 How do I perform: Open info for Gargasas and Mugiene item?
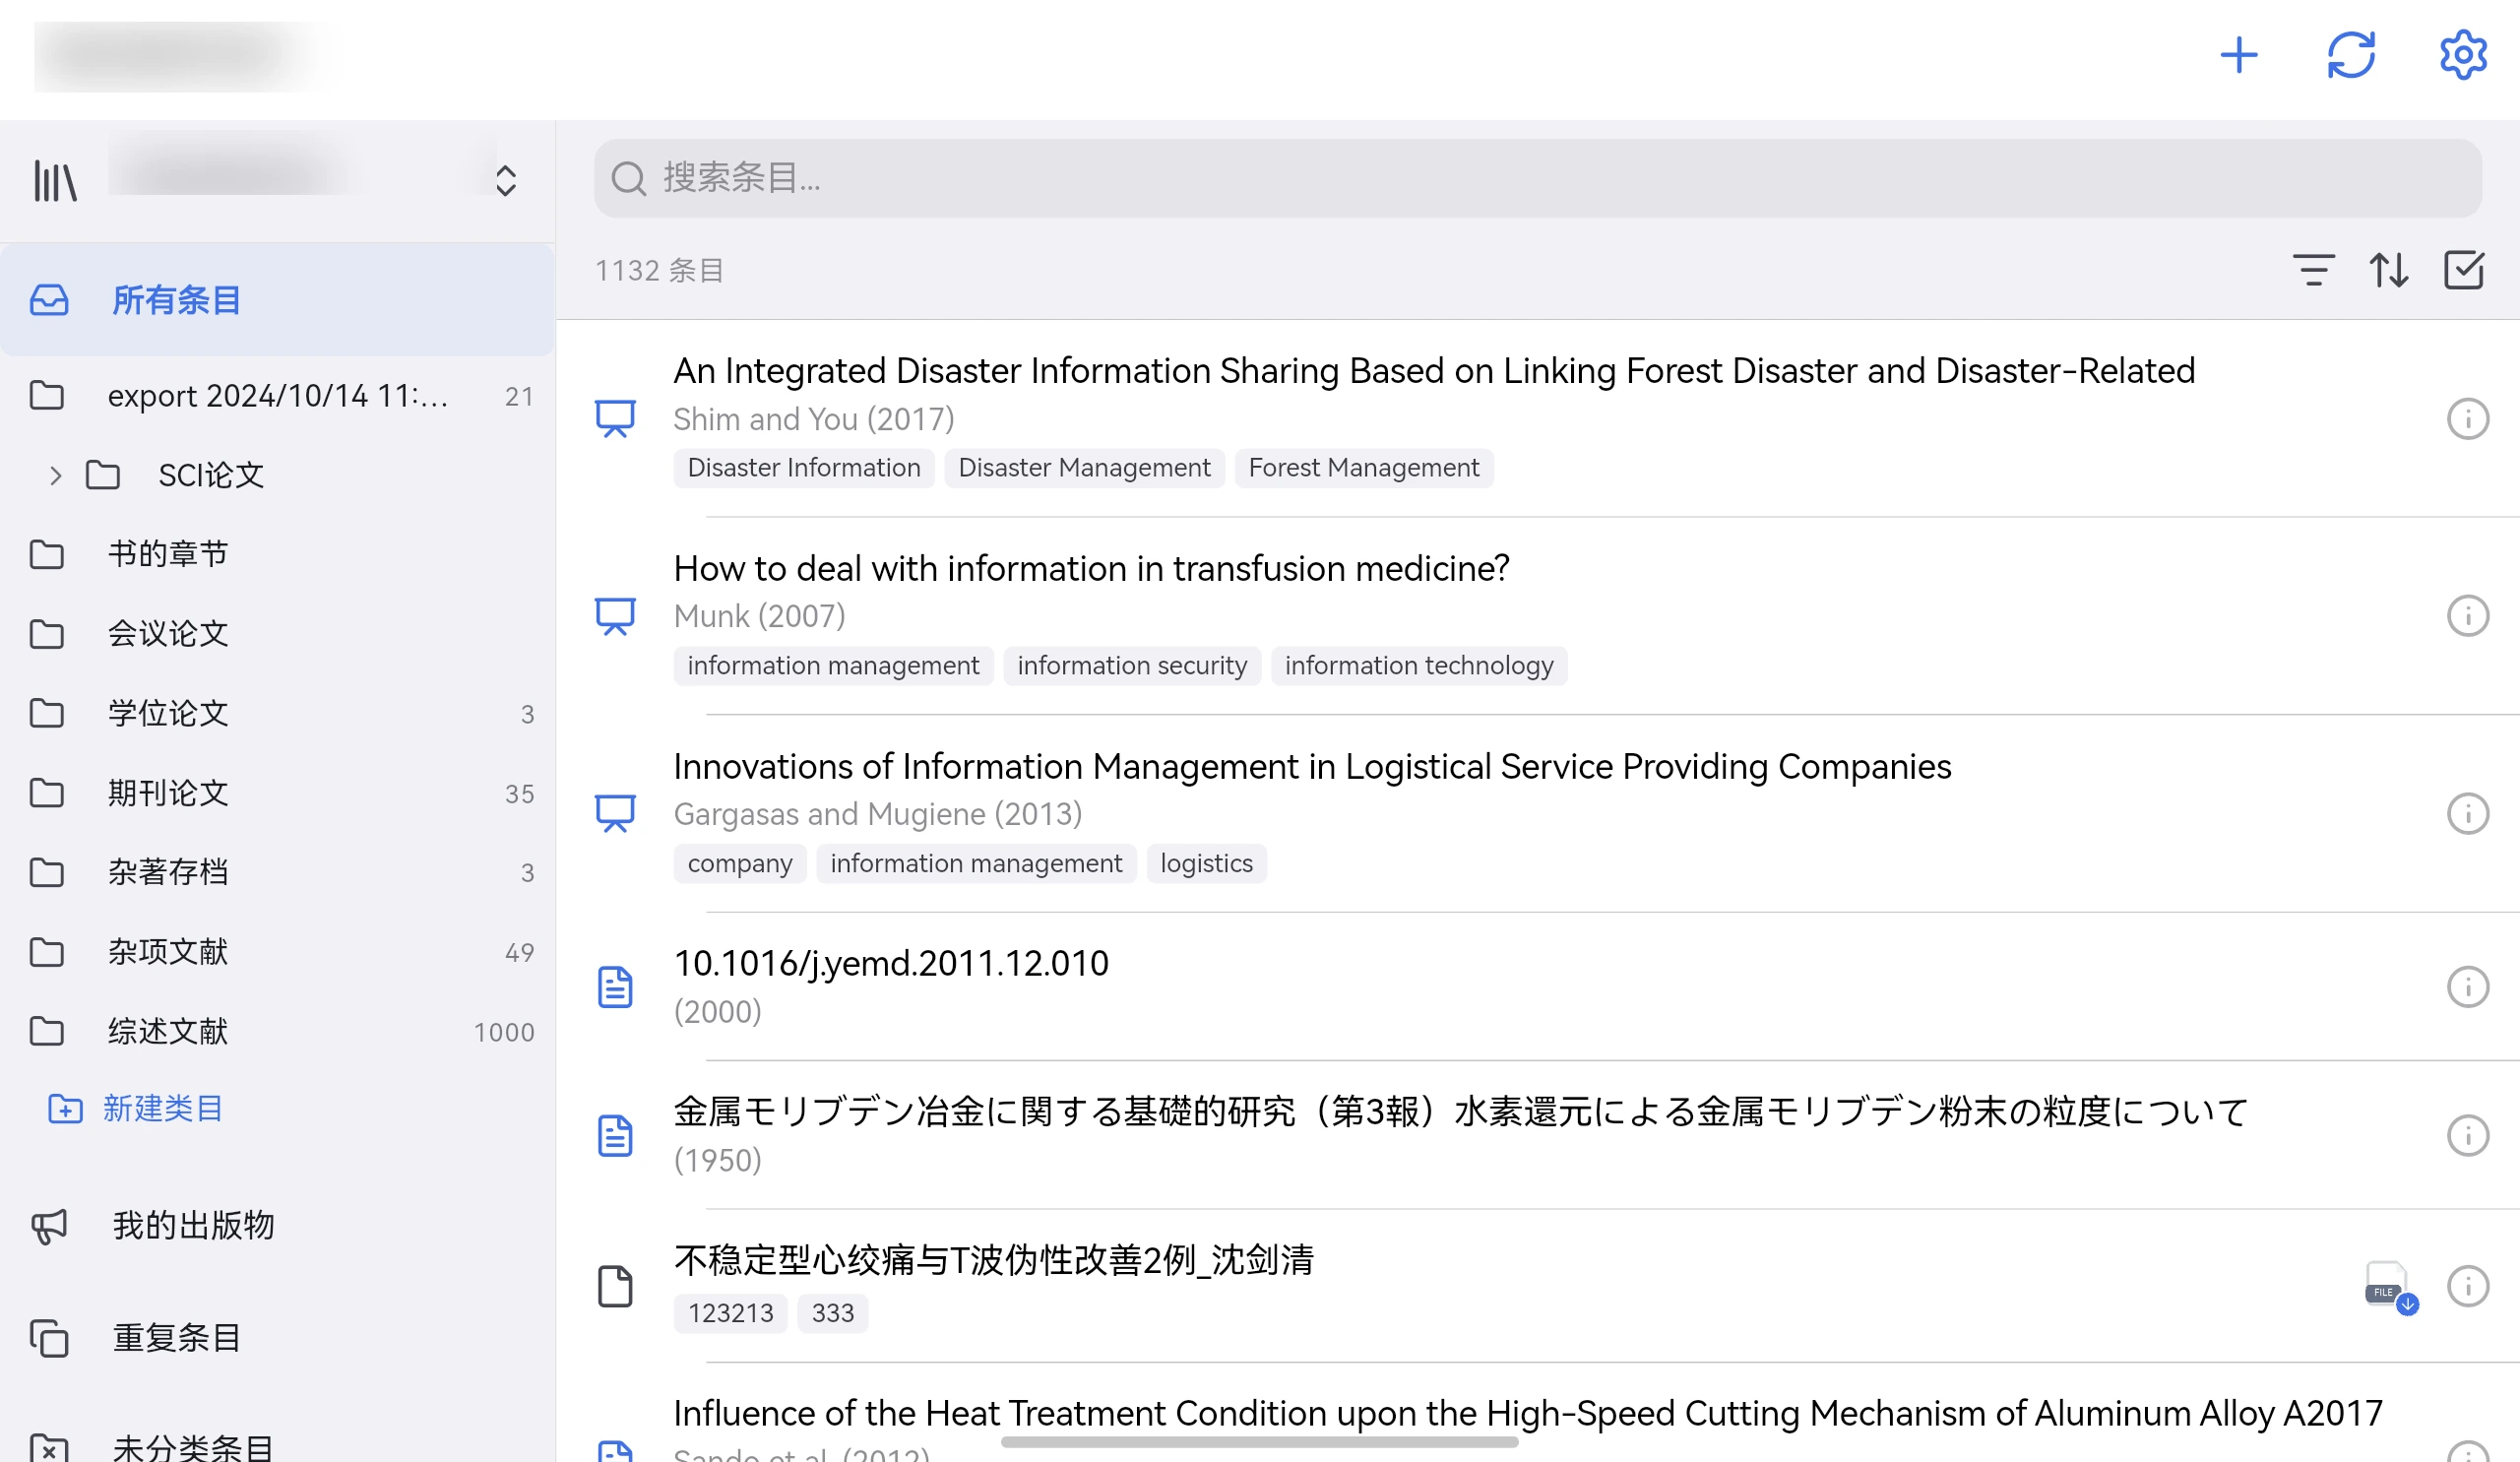(x=2467, y=814)
